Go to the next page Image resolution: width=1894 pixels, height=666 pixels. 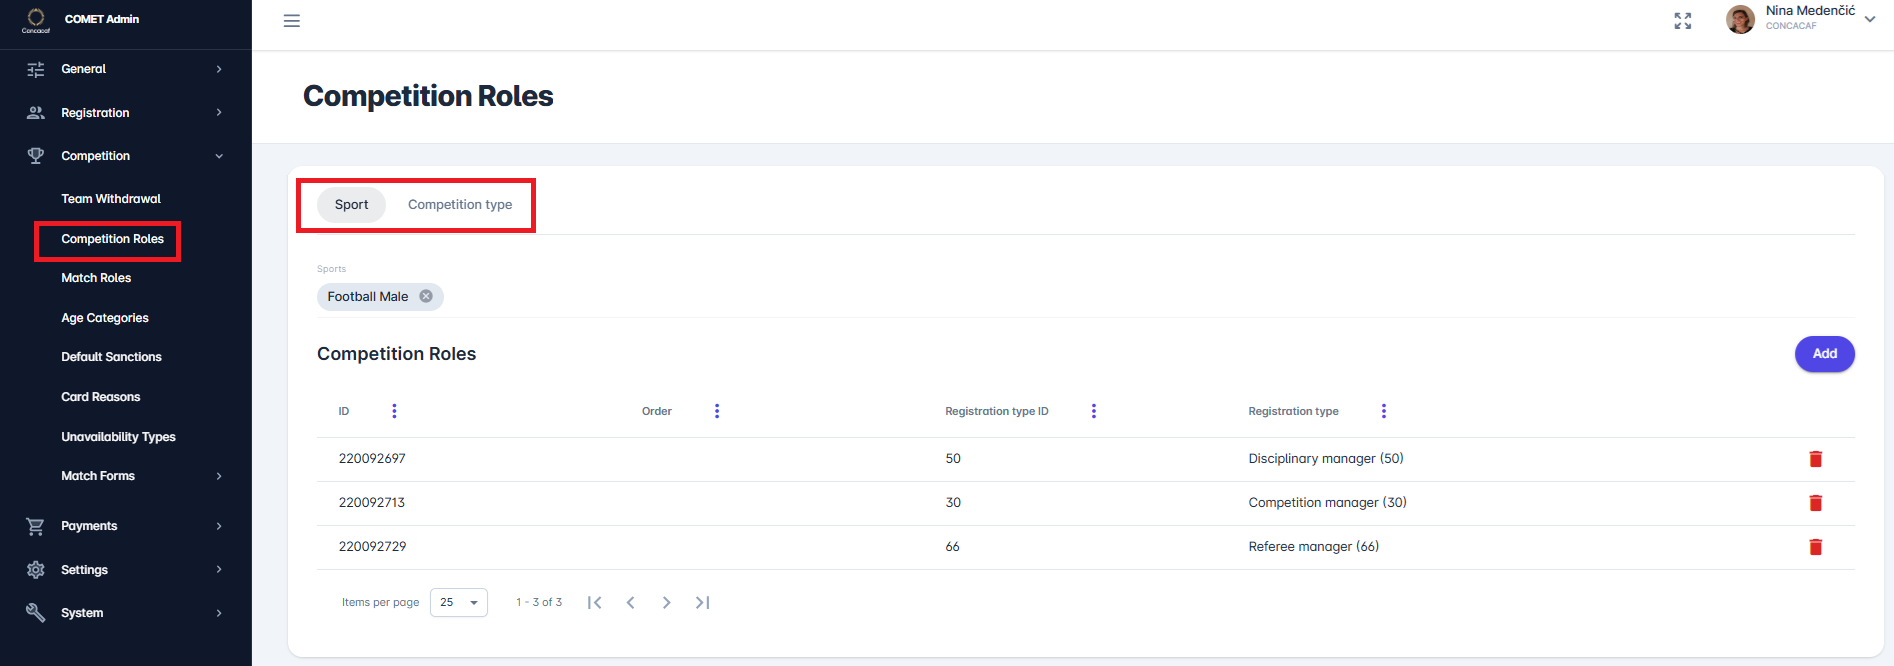[x=667, y=602]
